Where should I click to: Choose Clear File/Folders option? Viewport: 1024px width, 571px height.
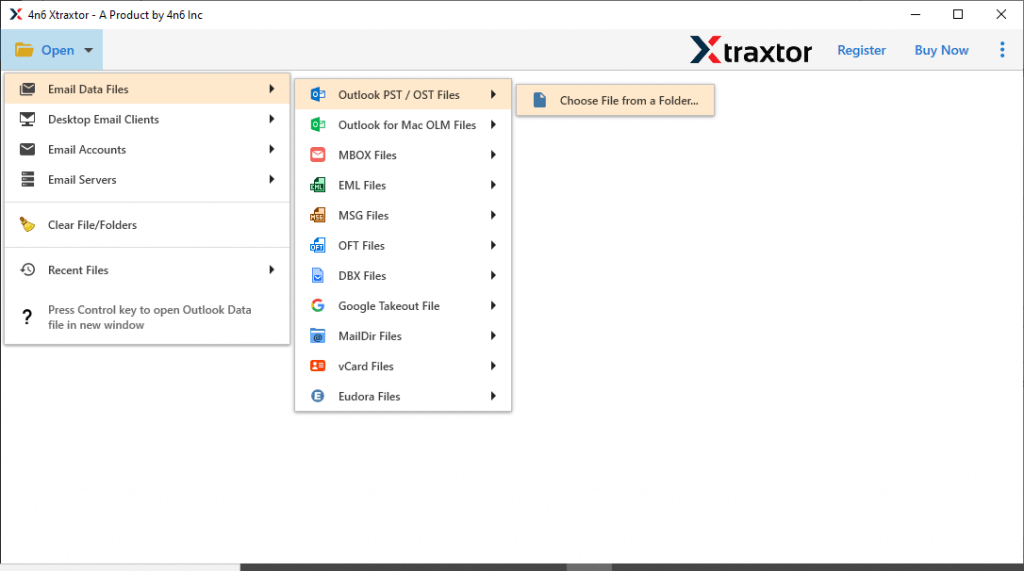pyautogui.click(x=147, y=225)
